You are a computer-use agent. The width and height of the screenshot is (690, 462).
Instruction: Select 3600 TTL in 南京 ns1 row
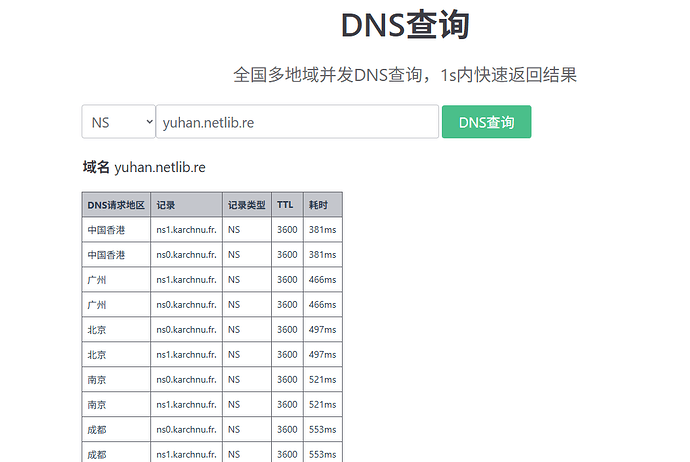[287, 404]
